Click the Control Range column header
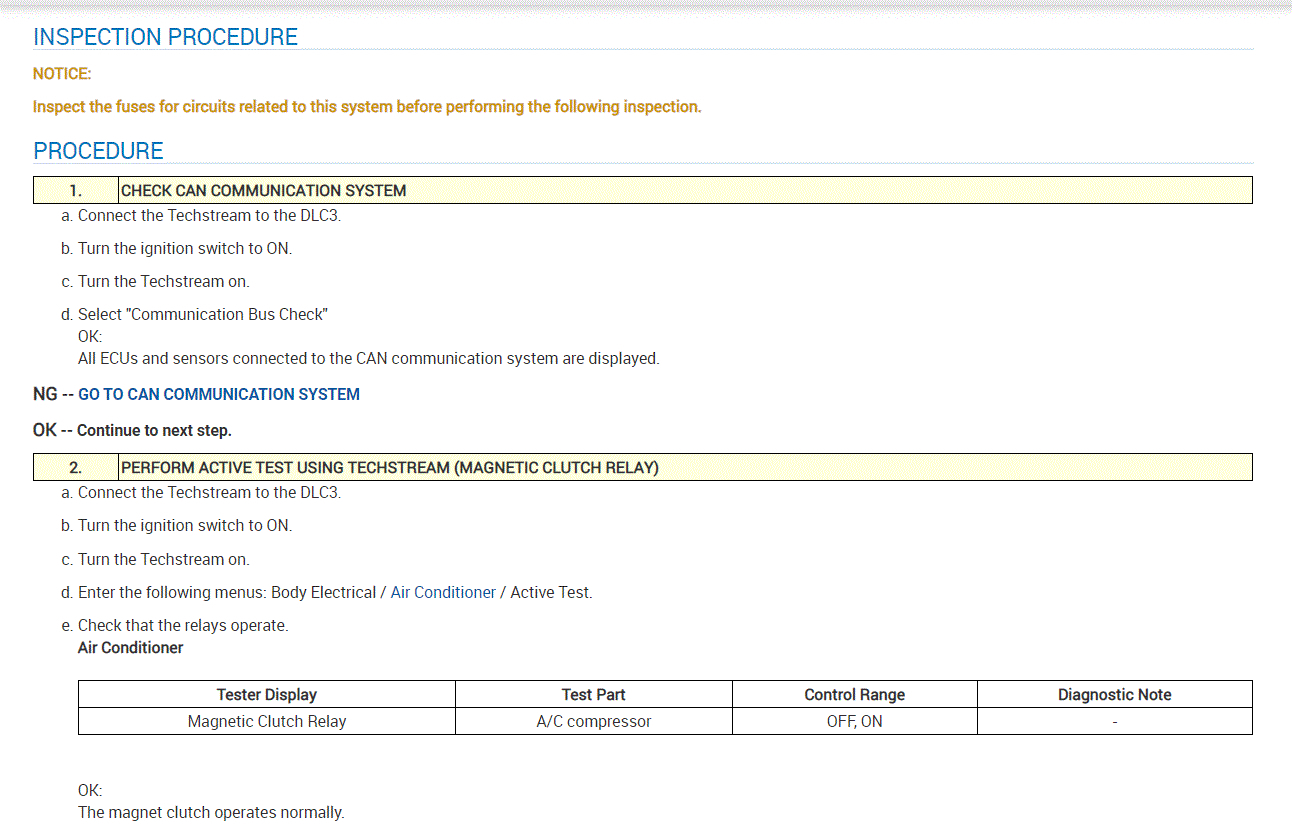 (854, 694)
